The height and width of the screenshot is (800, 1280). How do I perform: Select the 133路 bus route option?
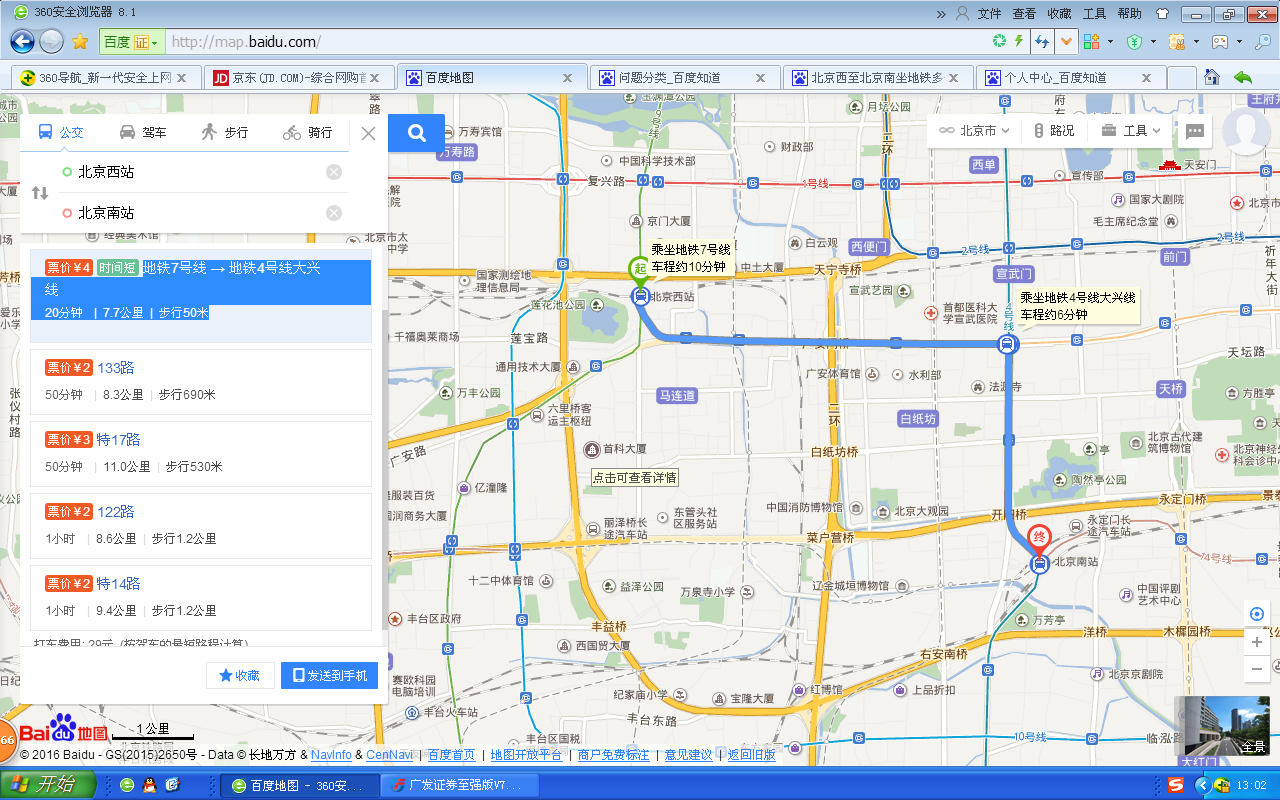click(201, 381)
